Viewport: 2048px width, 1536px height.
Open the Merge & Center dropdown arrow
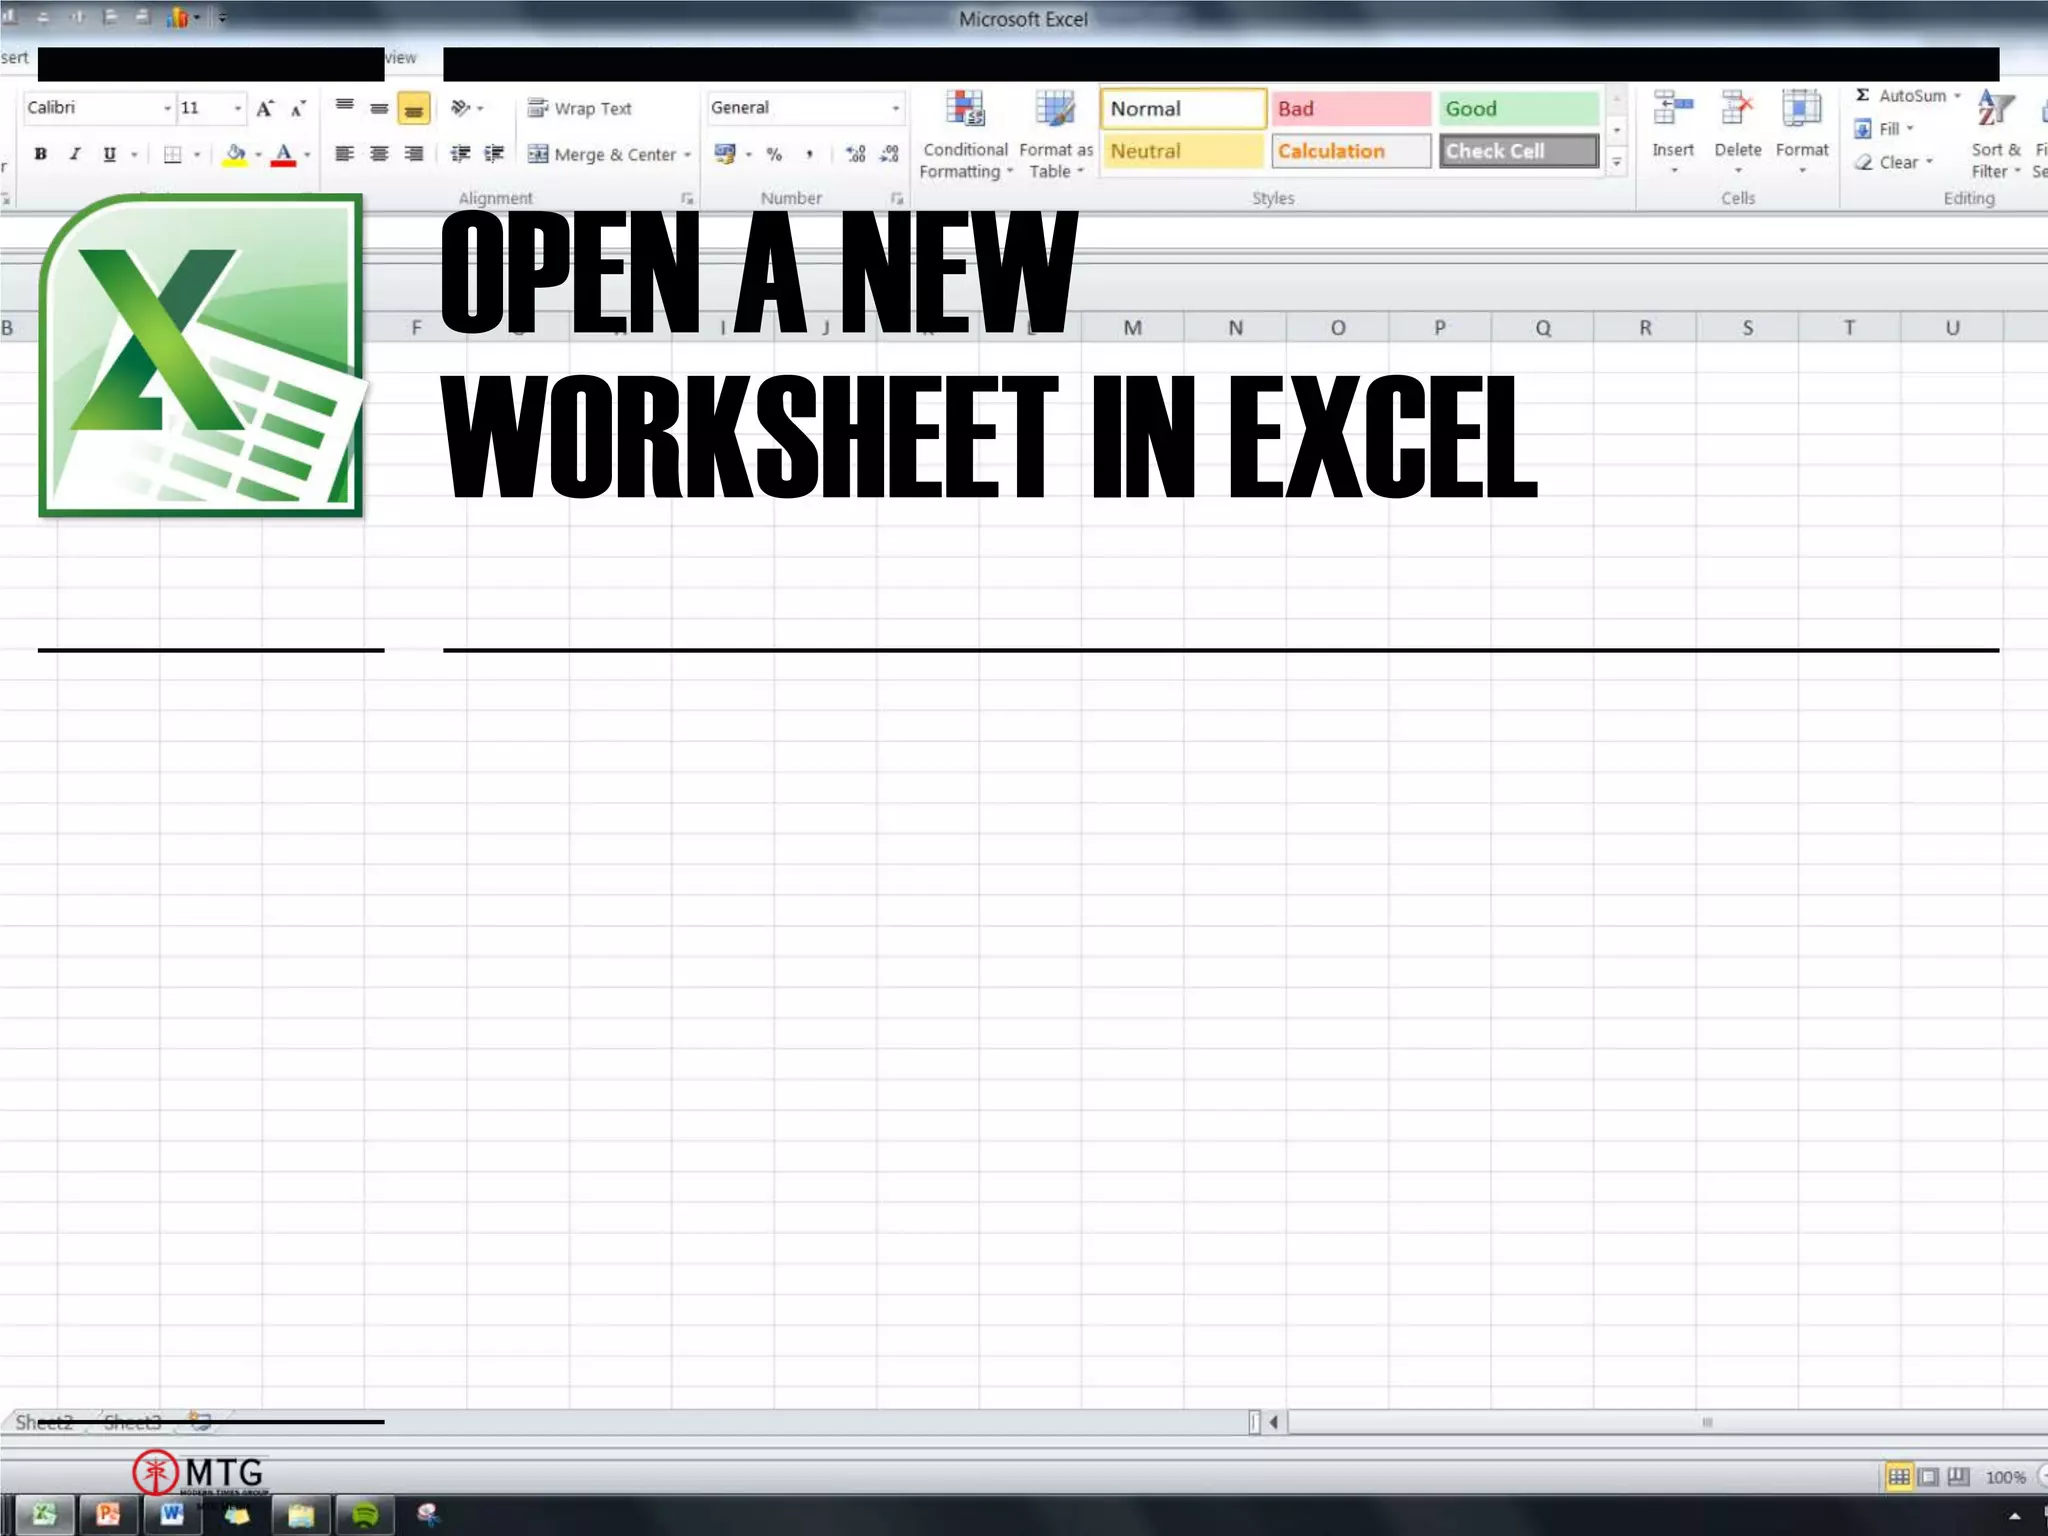pos(688,155)
